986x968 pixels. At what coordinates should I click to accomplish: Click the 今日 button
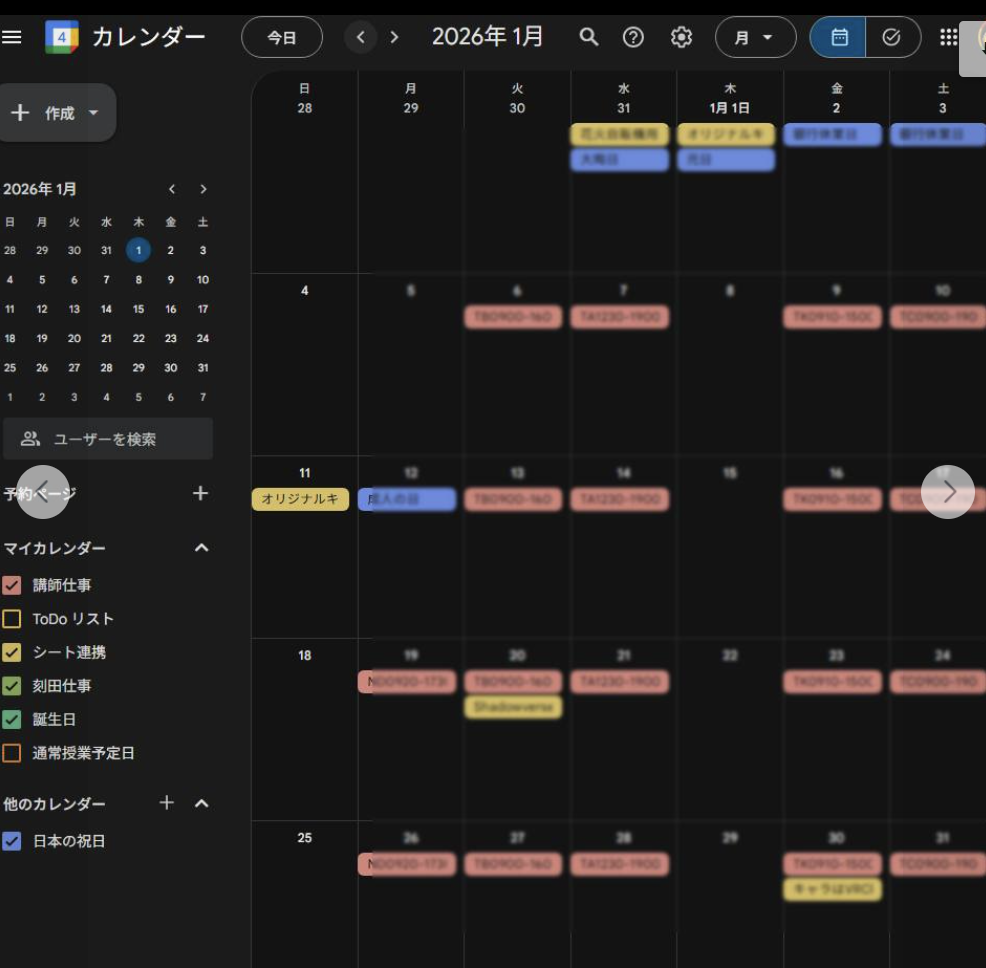pos(282,38)
